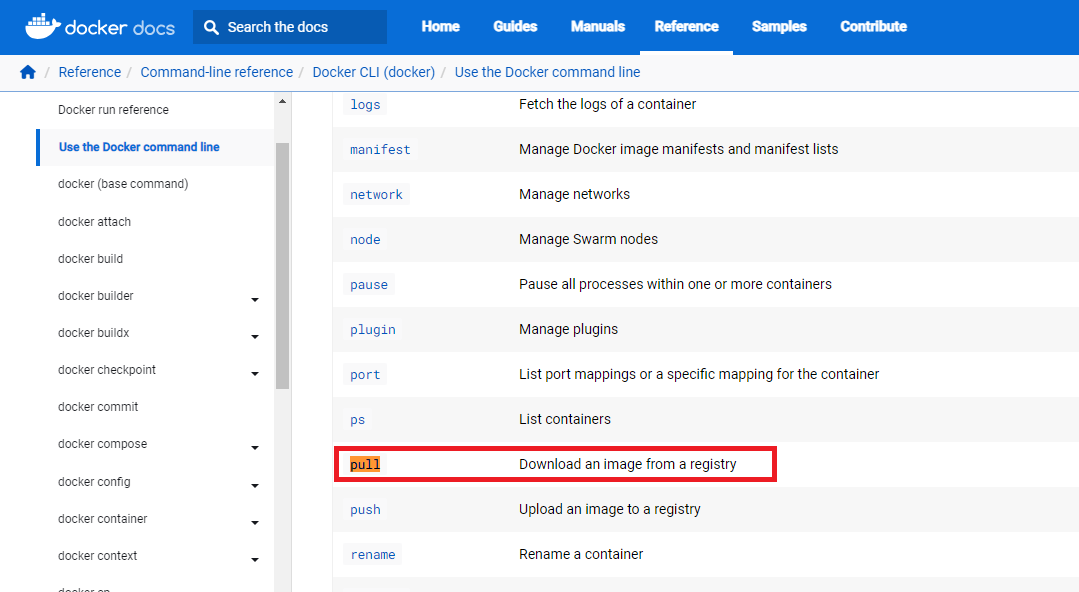Open docker build sidebar entry
Screen dimensions: 1079x592
[90, 259]
